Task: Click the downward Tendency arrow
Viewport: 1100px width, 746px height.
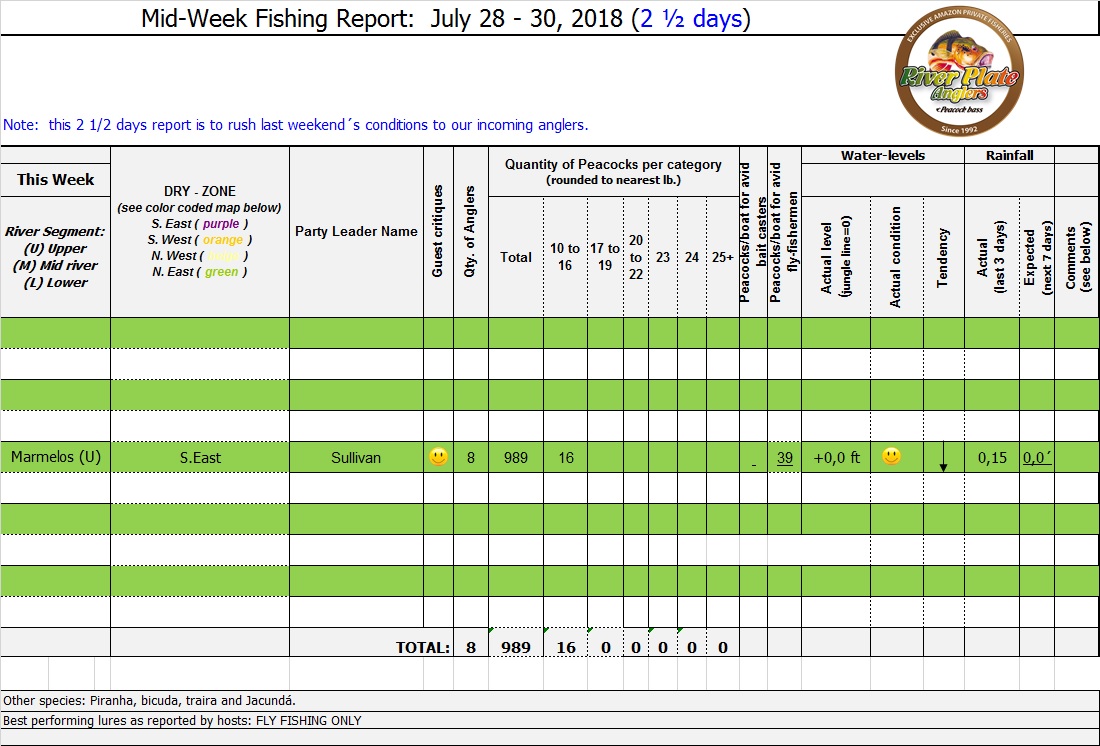Action: [942, 459]
